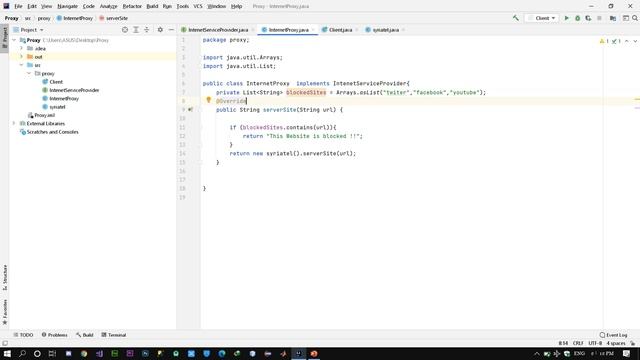Viewport: 640px width, 360px height.
Task: Open the File menu
Action: pyautogui.click(x=18, y=6)
